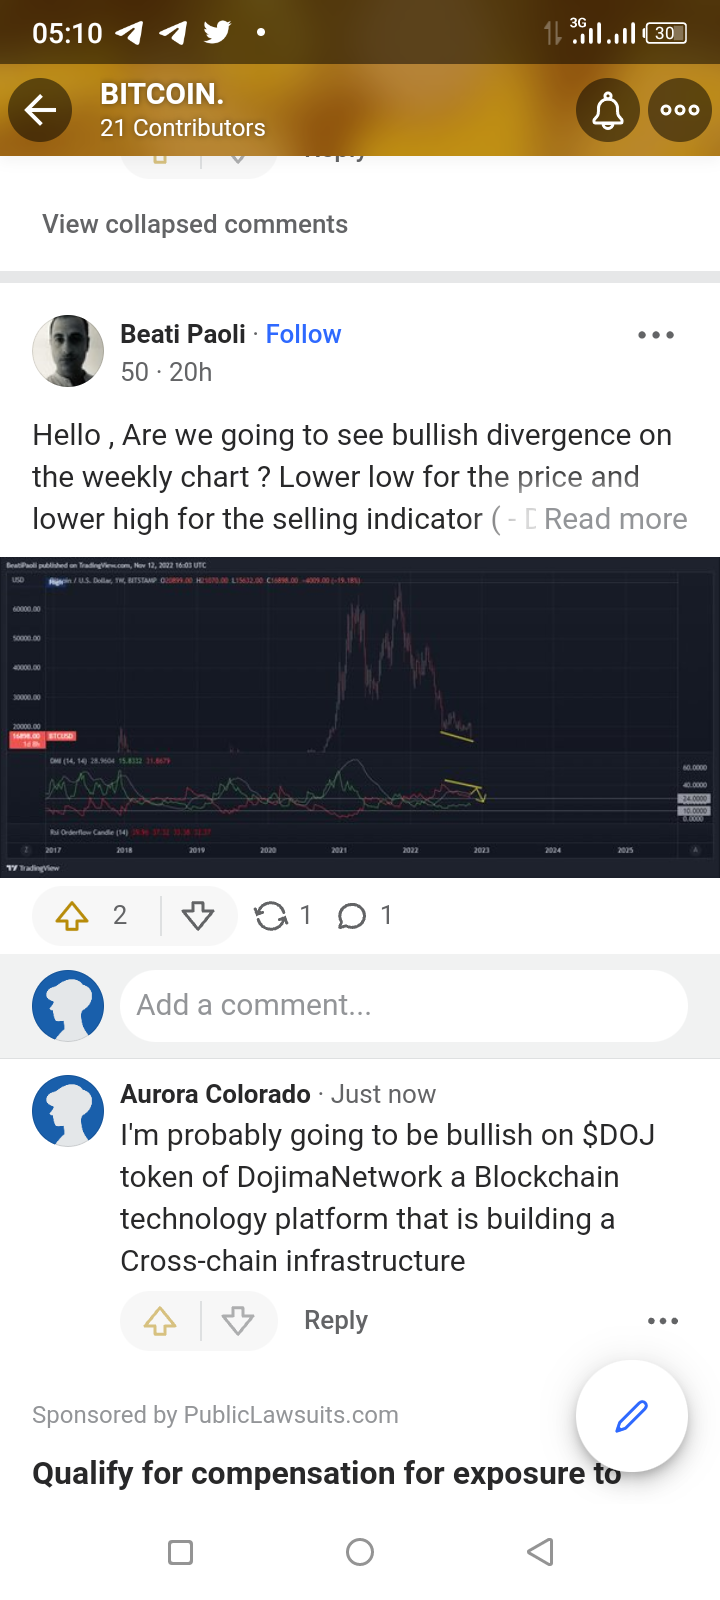Open Beati Paoli's profile name
The height and width of the screenshot is (1600, 720).
point(183,334)
